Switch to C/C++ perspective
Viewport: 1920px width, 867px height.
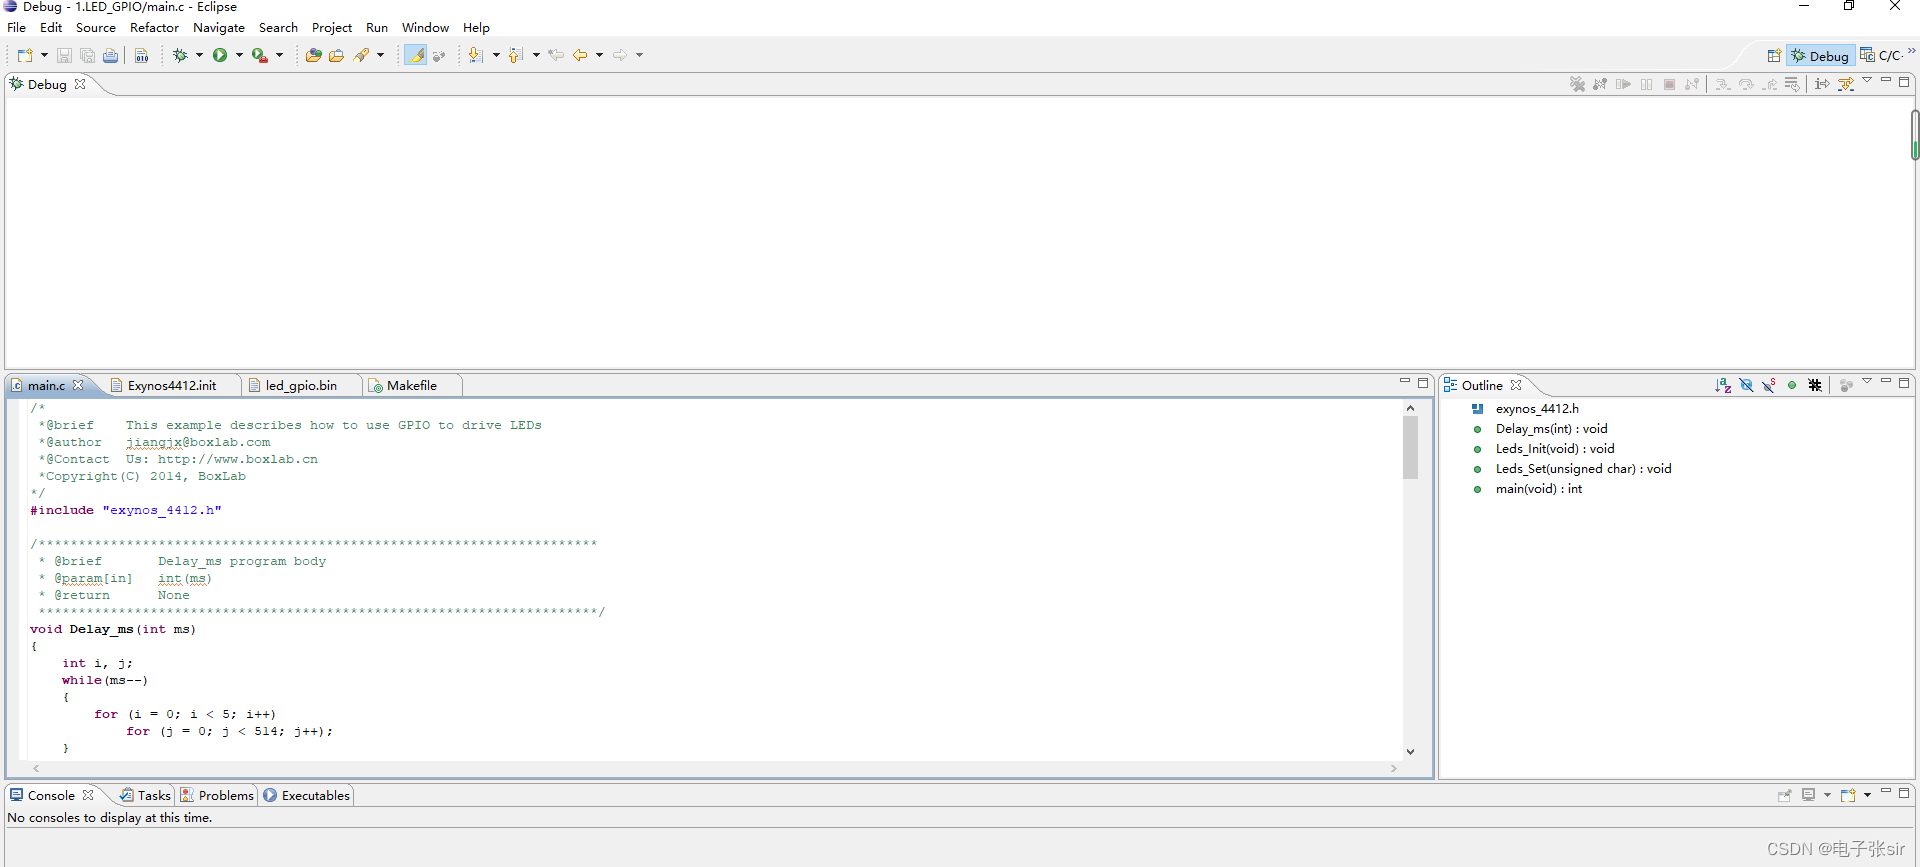coord(1880,56)
